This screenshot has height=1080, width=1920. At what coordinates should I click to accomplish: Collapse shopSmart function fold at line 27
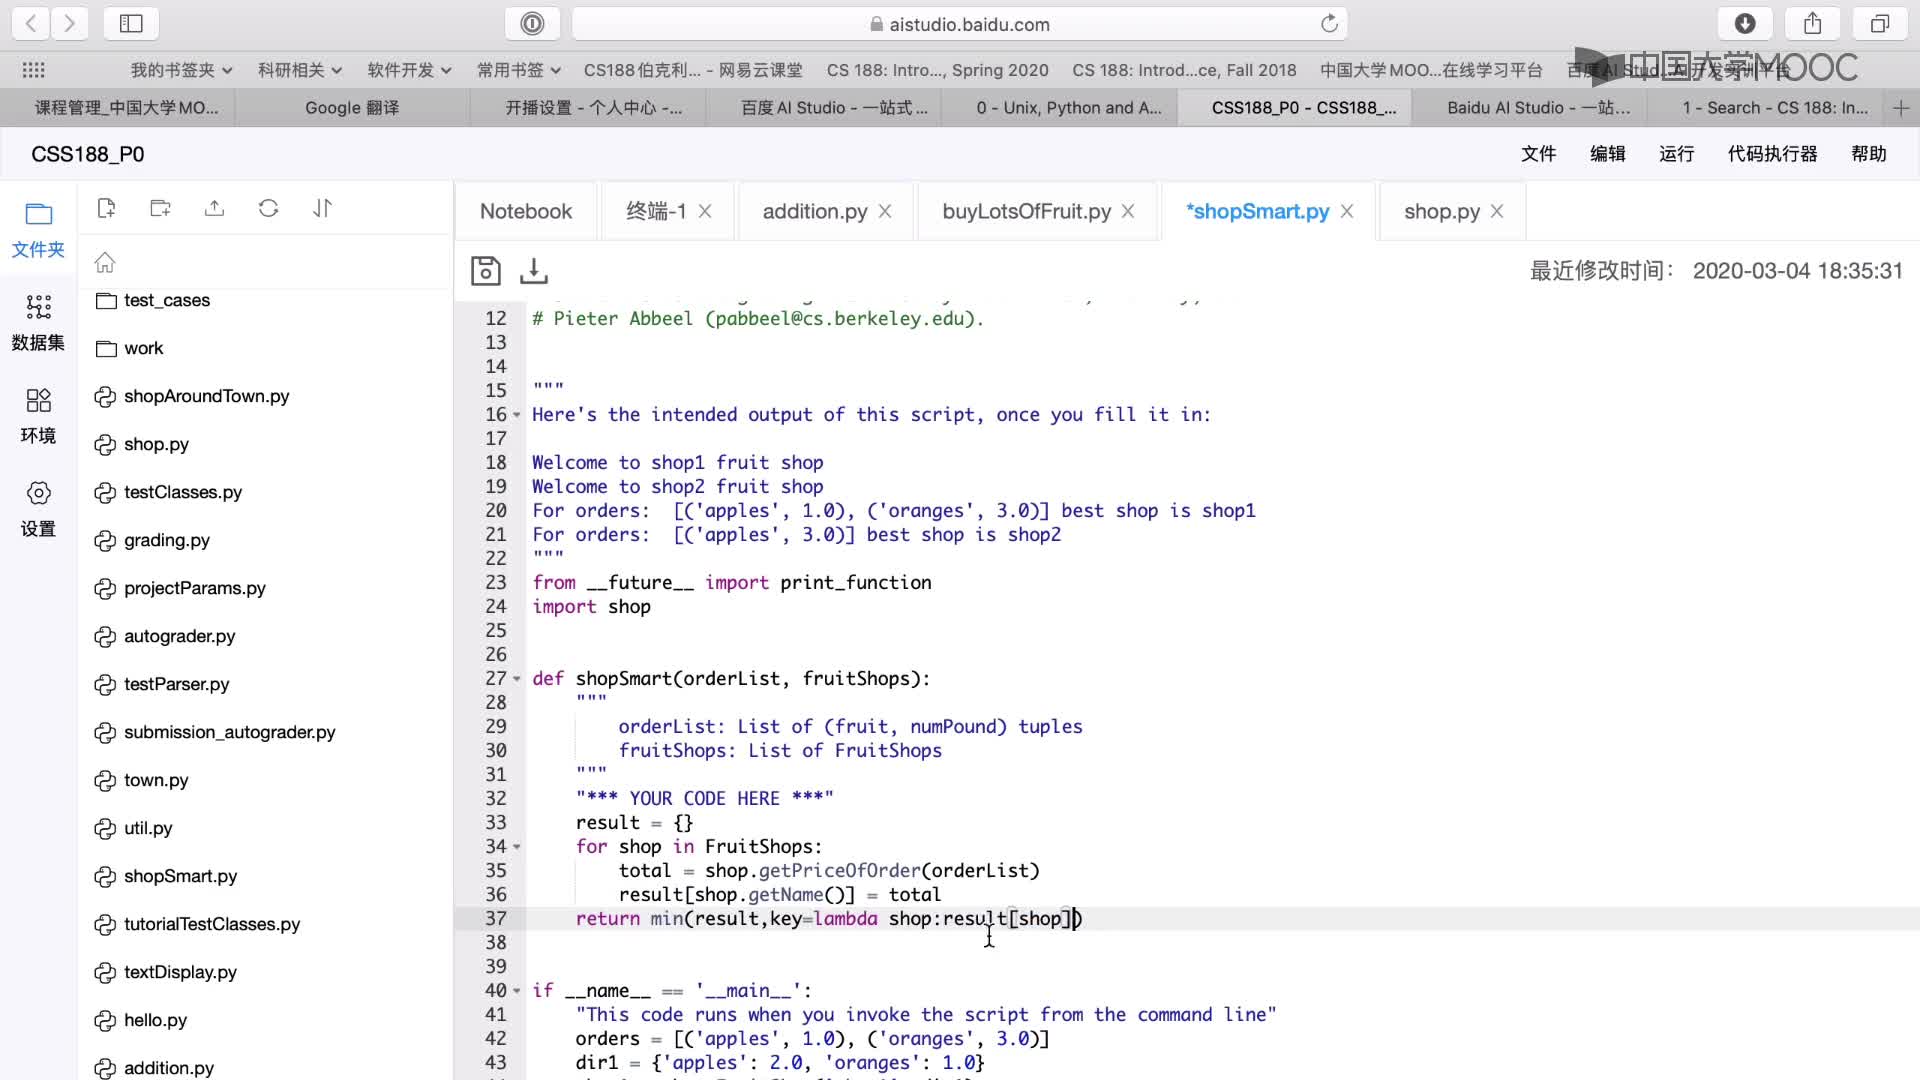(517, 679)
